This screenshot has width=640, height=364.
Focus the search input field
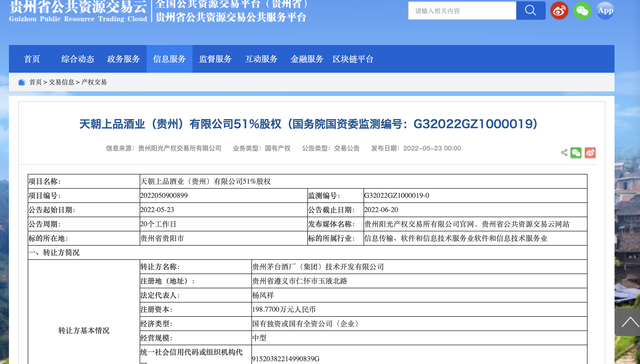[x=462, y=11]
